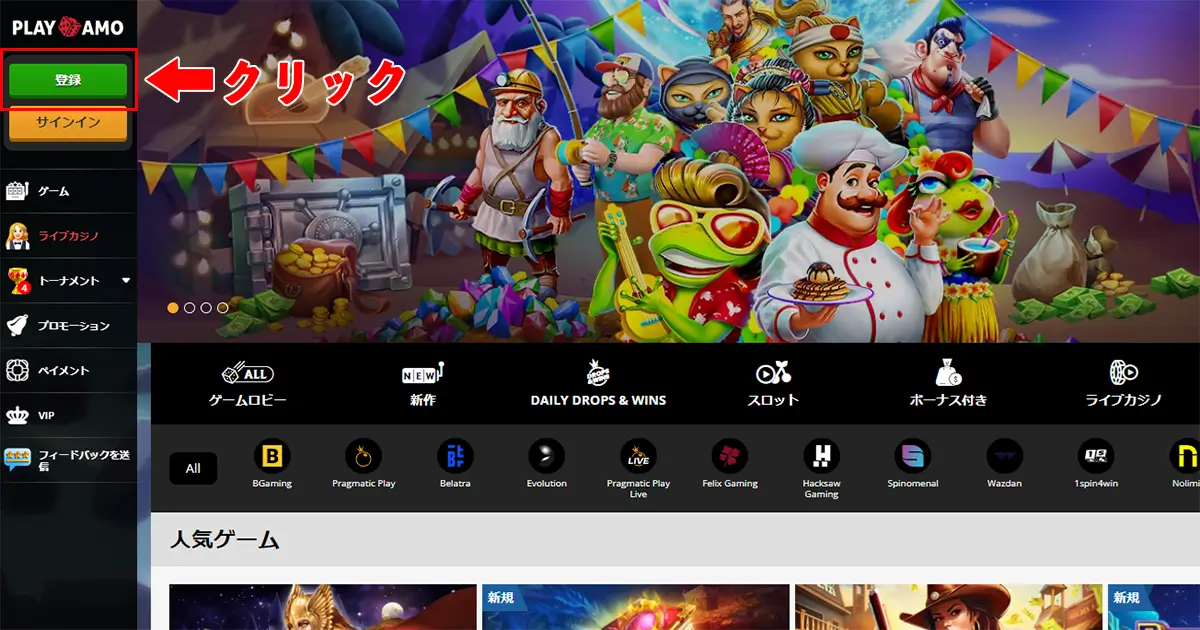Switch to the 新作 category tab

[x=422, y=385]
